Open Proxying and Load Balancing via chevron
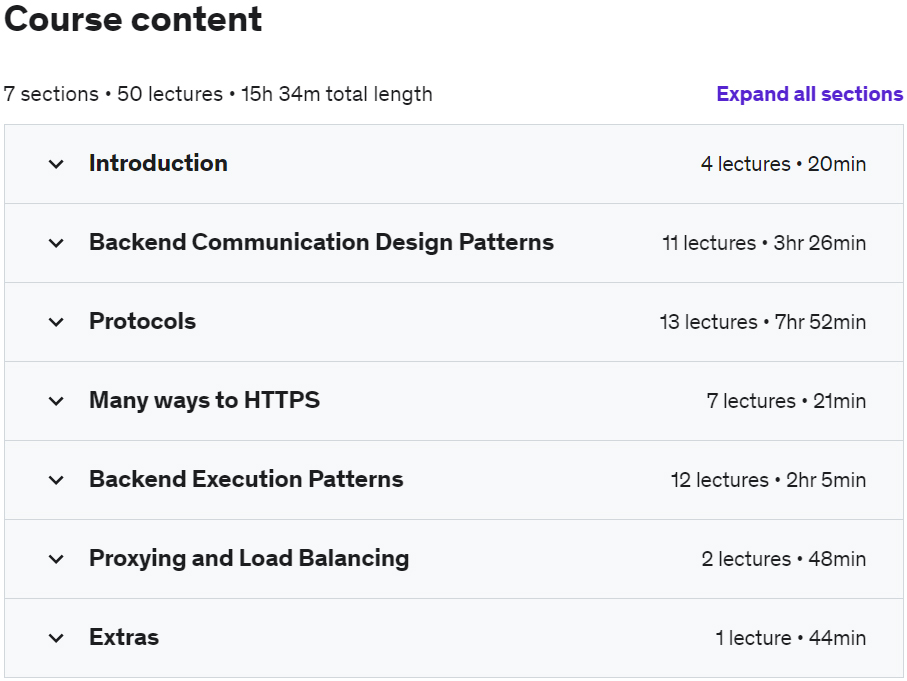 coord(56,559)
